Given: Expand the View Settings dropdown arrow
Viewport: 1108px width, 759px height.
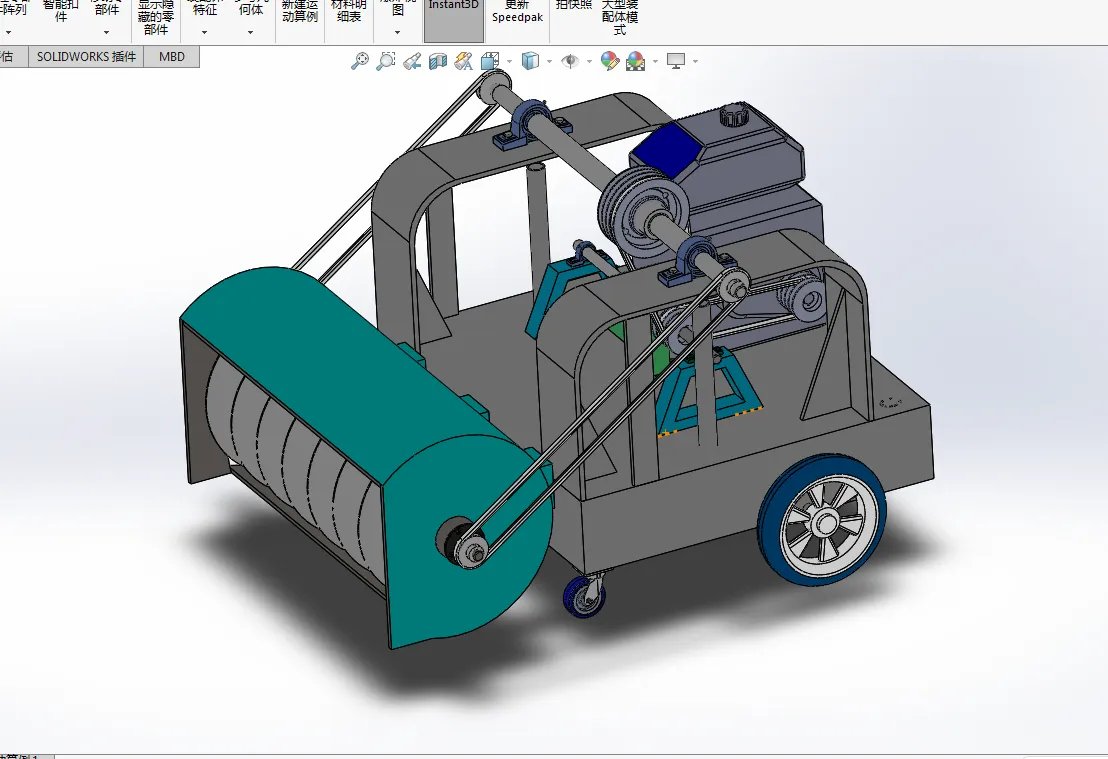Looking at the screenshot, I should (x=696, y=62).
